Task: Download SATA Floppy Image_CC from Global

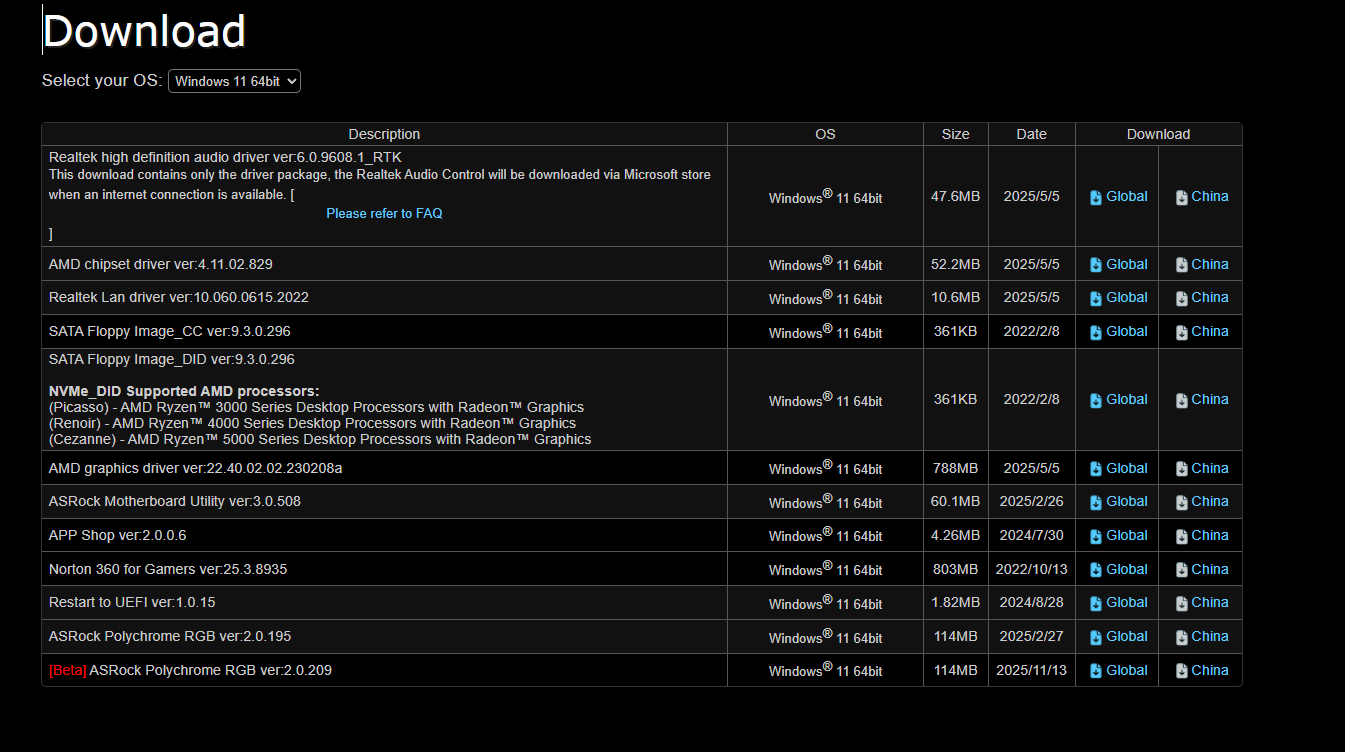Action: 1118,332
